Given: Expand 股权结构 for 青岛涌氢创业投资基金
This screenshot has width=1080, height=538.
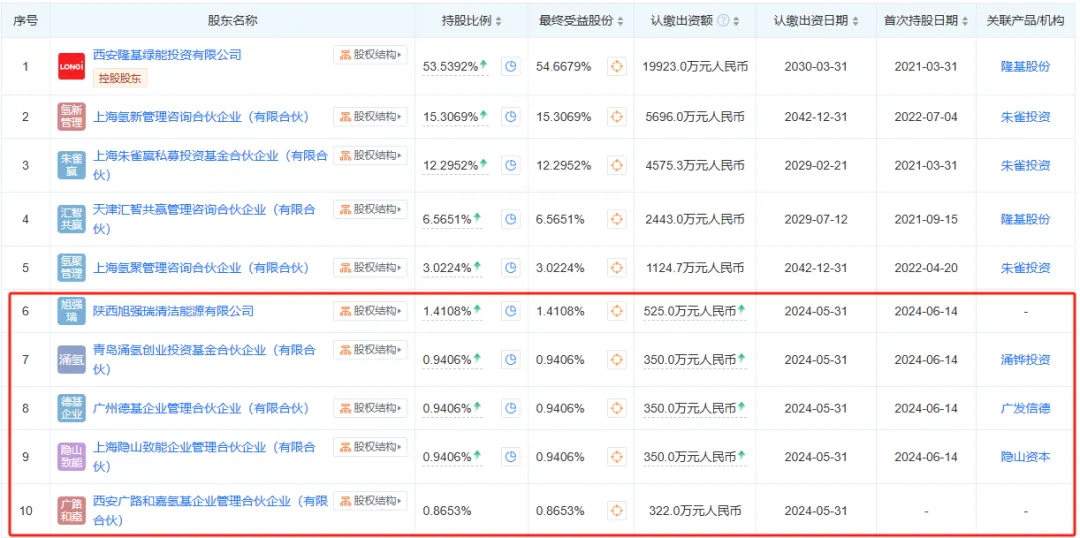Looking at the screenshot, I should (x=370, y=349).
